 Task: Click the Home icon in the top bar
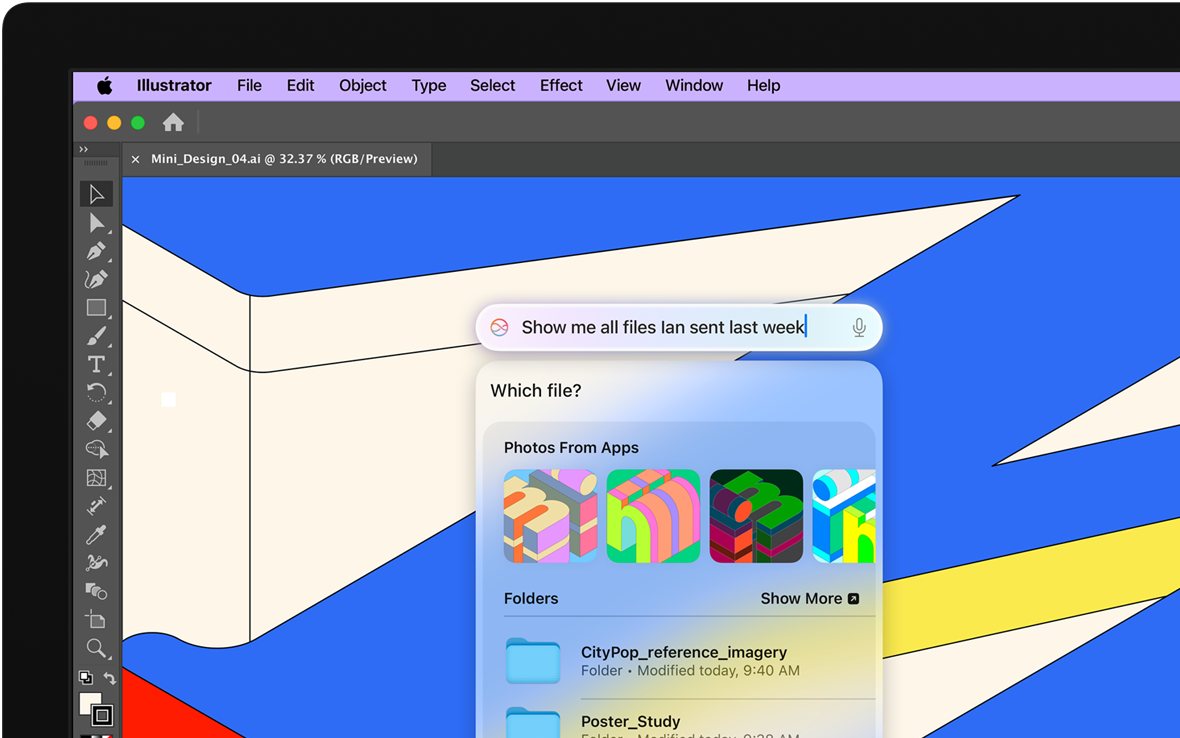point(173,122)
